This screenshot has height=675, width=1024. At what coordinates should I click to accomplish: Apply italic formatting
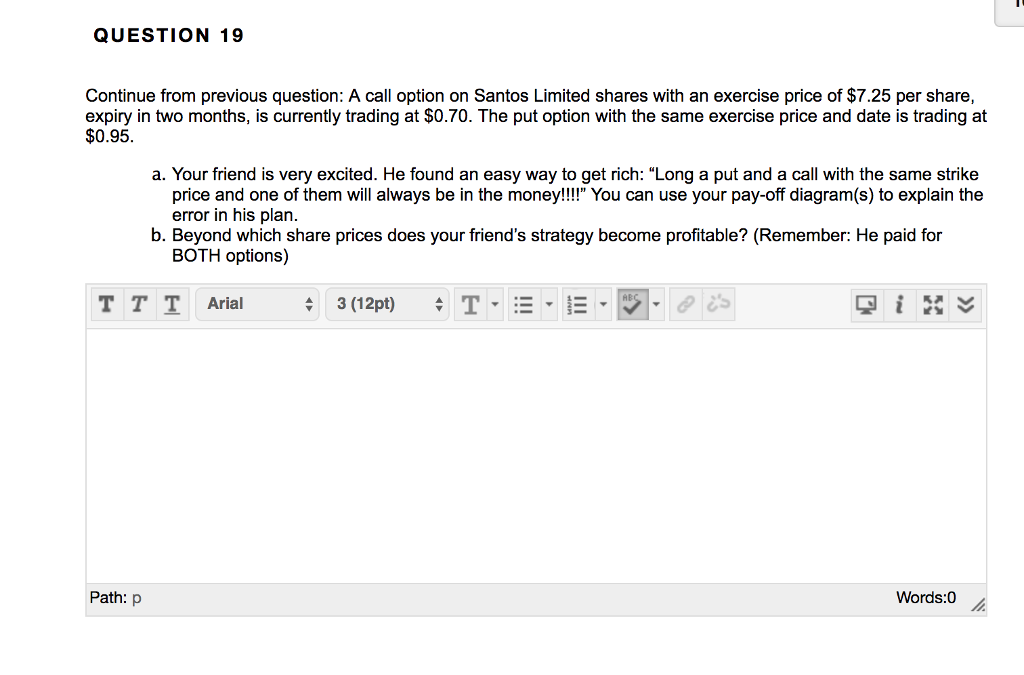tap(139, 304)
